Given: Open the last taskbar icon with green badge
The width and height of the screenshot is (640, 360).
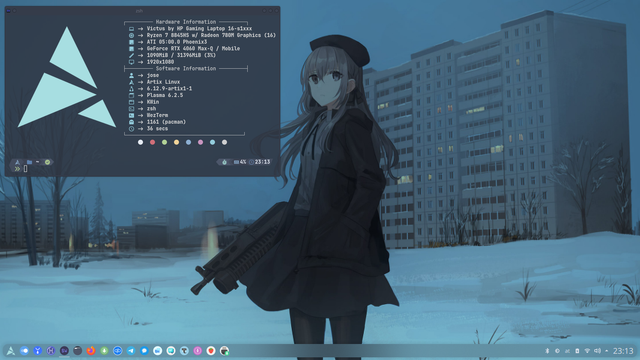Looking at the screenshot, I should pos(224,351).
